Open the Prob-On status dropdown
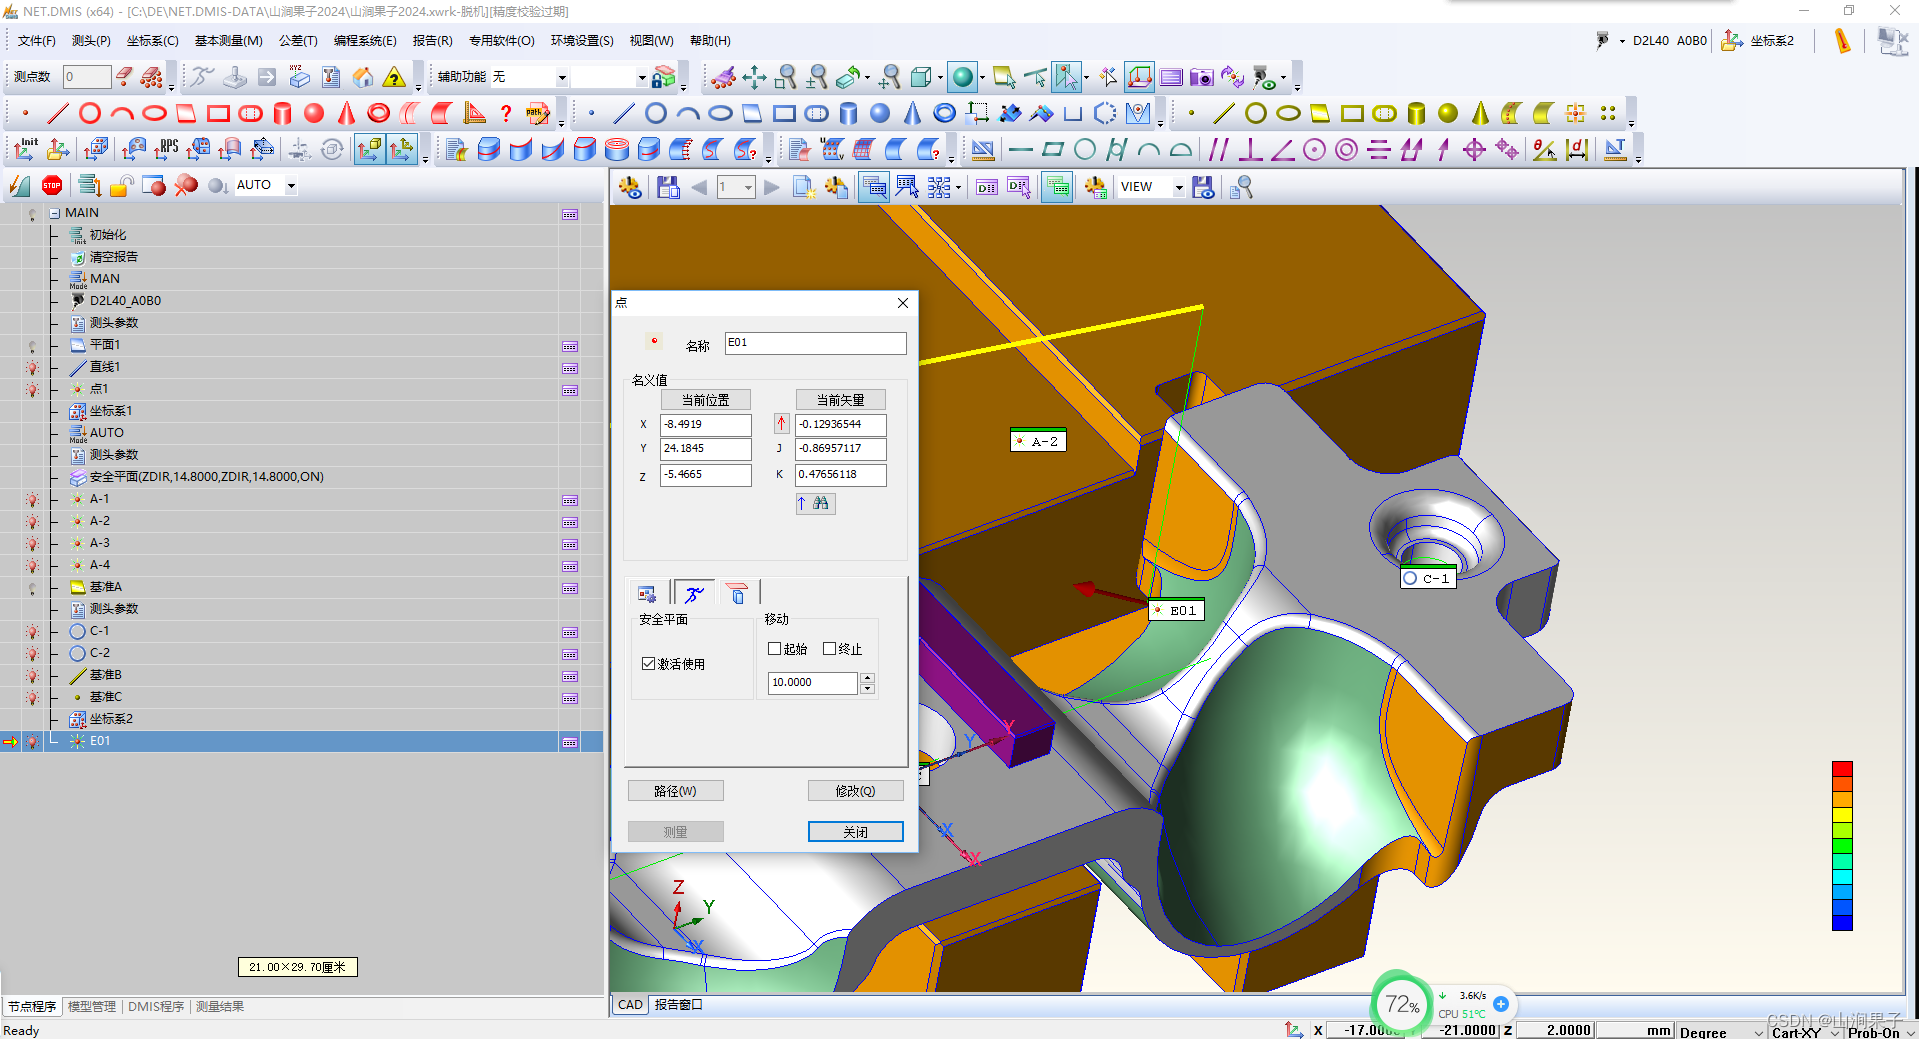Screen dimensions: 1919x1039 [1909, 1032]
